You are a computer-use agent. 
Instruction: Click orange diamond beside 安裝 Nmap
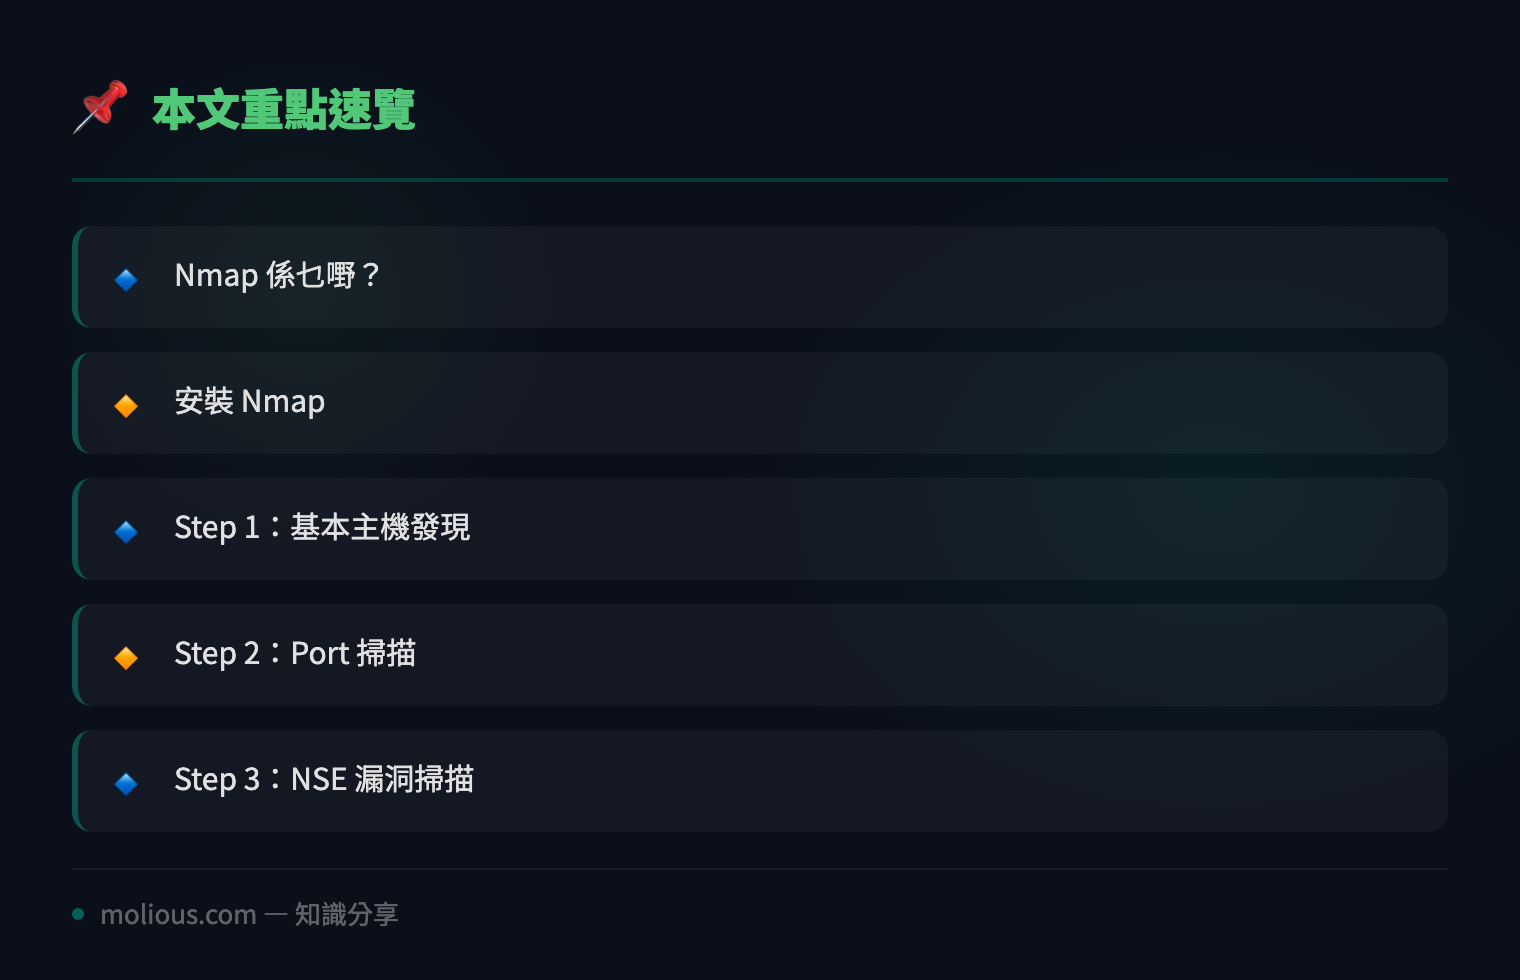point(126,405)
